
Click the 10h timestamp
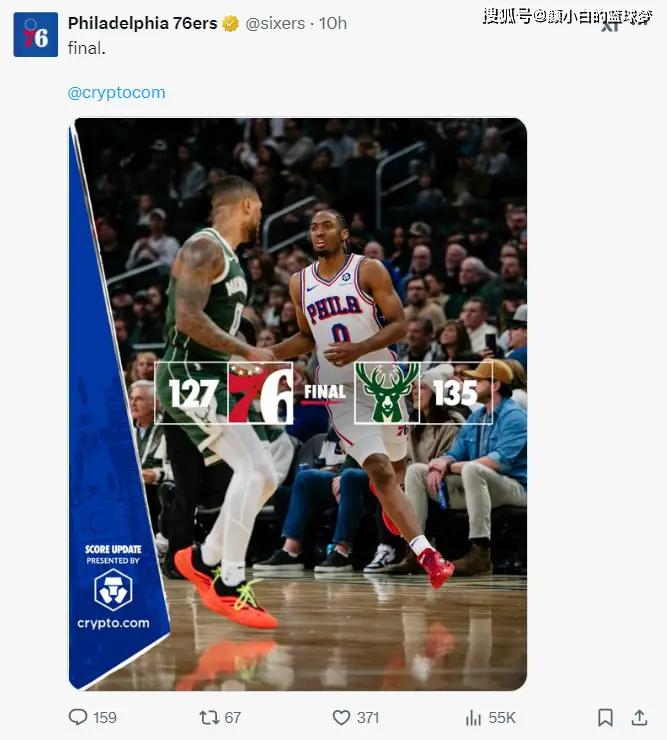pos(333,23)
